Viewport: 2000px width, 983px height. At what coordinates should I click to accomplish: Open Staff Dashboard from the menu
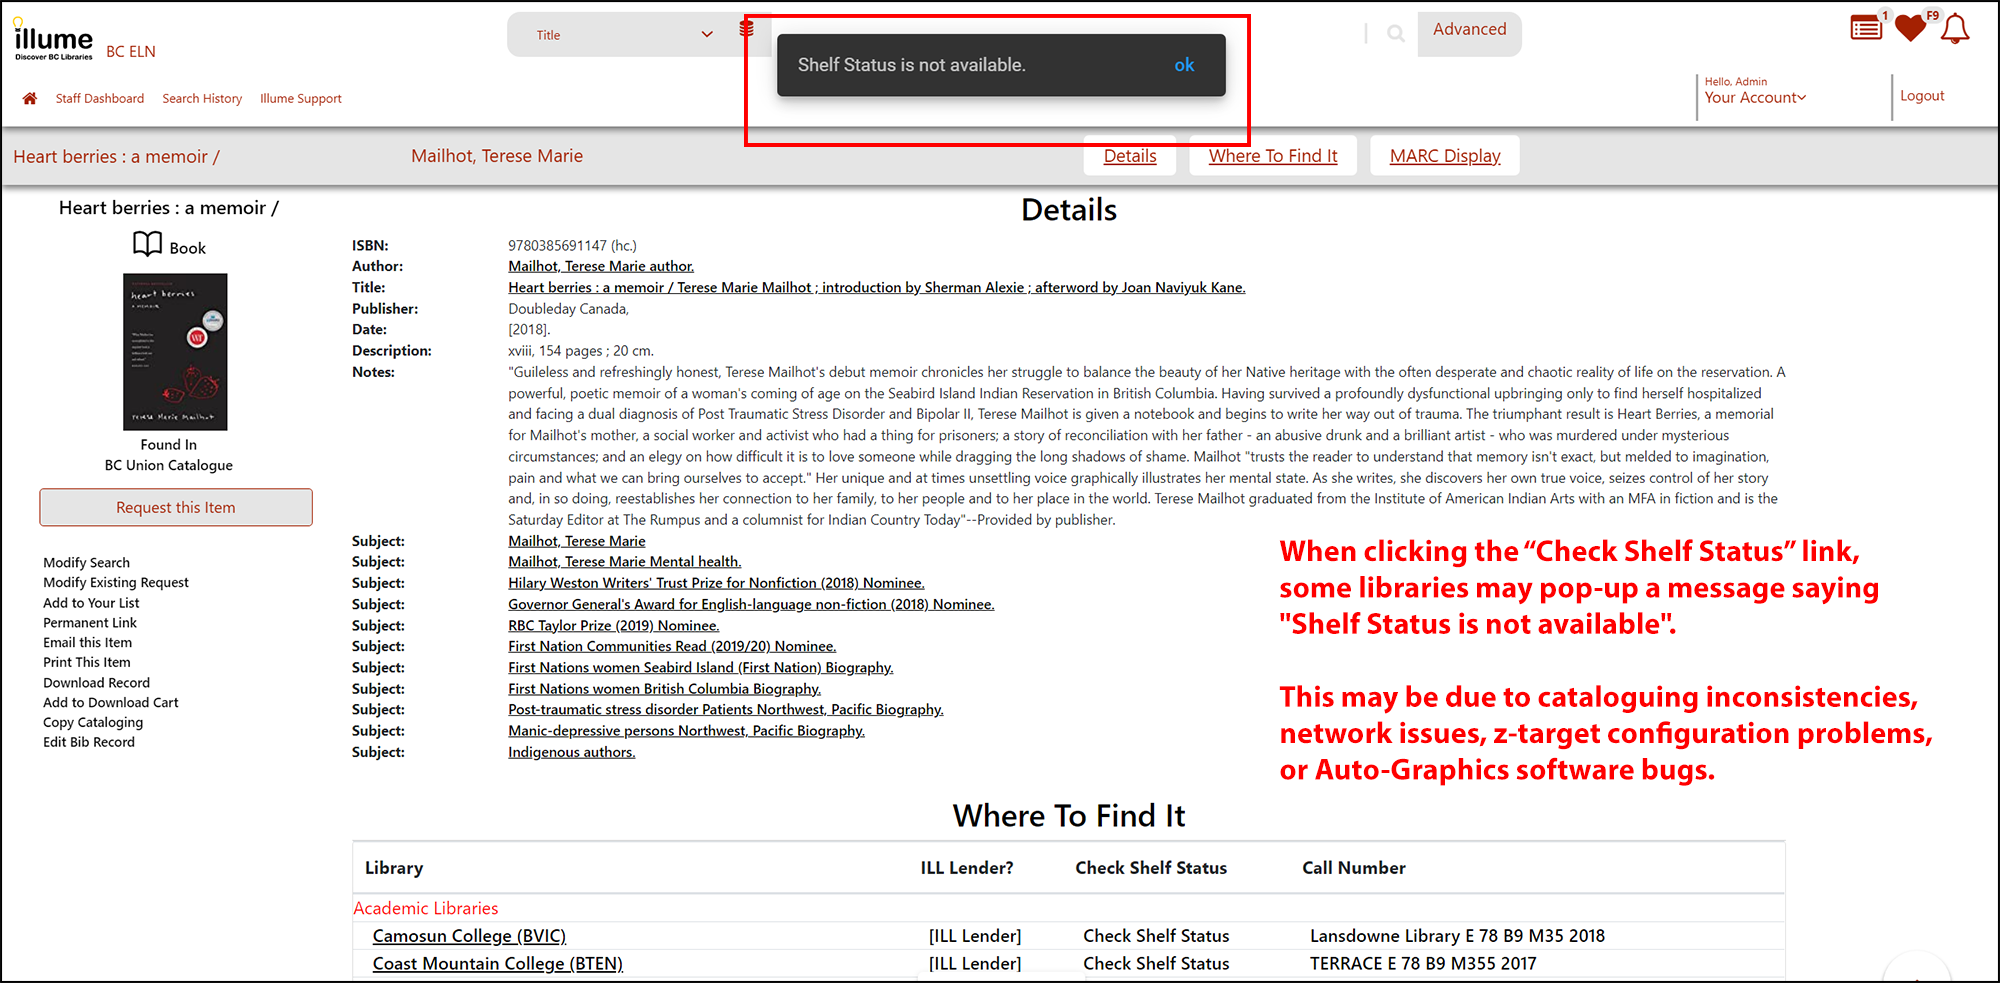pos(100,98)
